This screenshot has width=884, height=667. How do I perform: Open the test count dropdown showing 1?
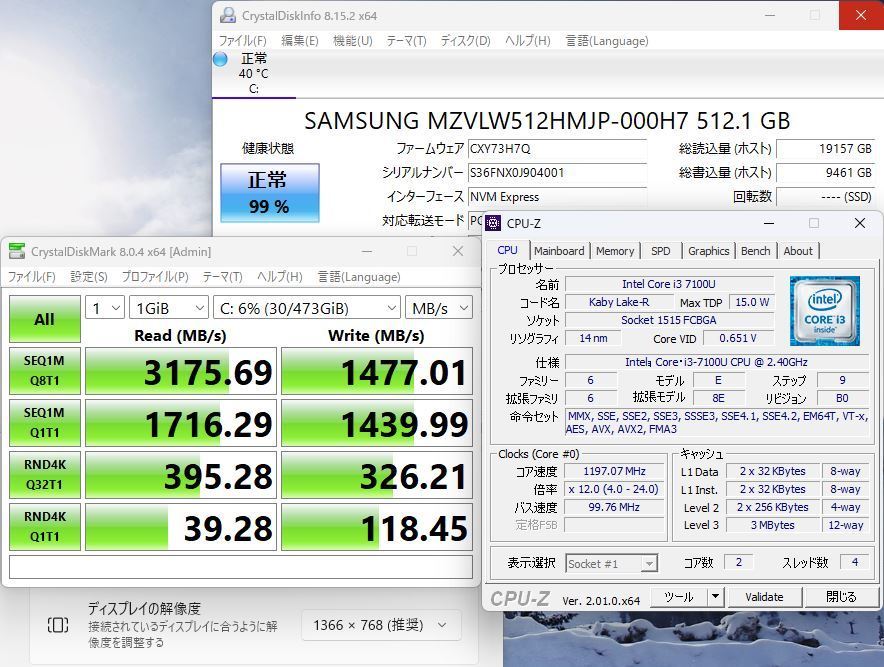pos(105,308)
